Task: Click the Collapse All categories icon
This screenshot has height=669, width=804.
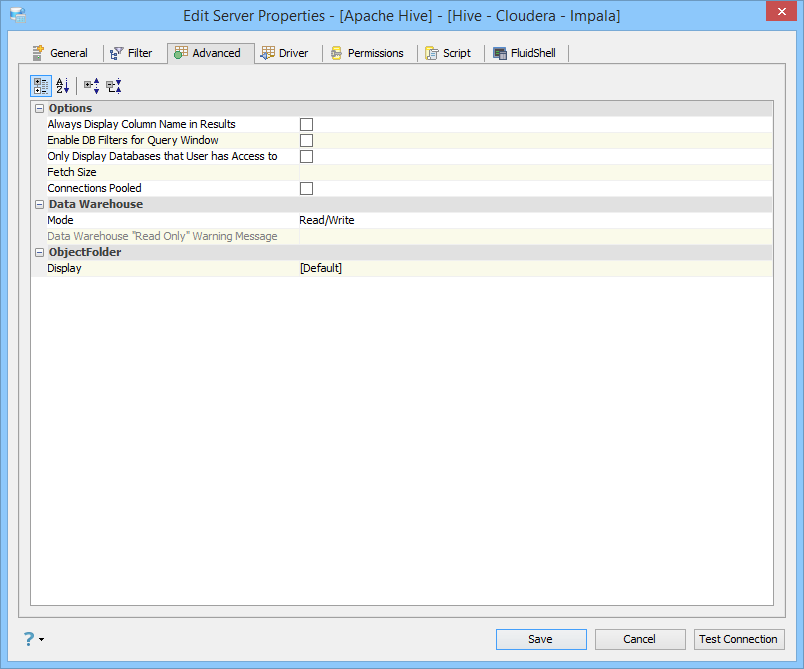Action: [114, 86]
